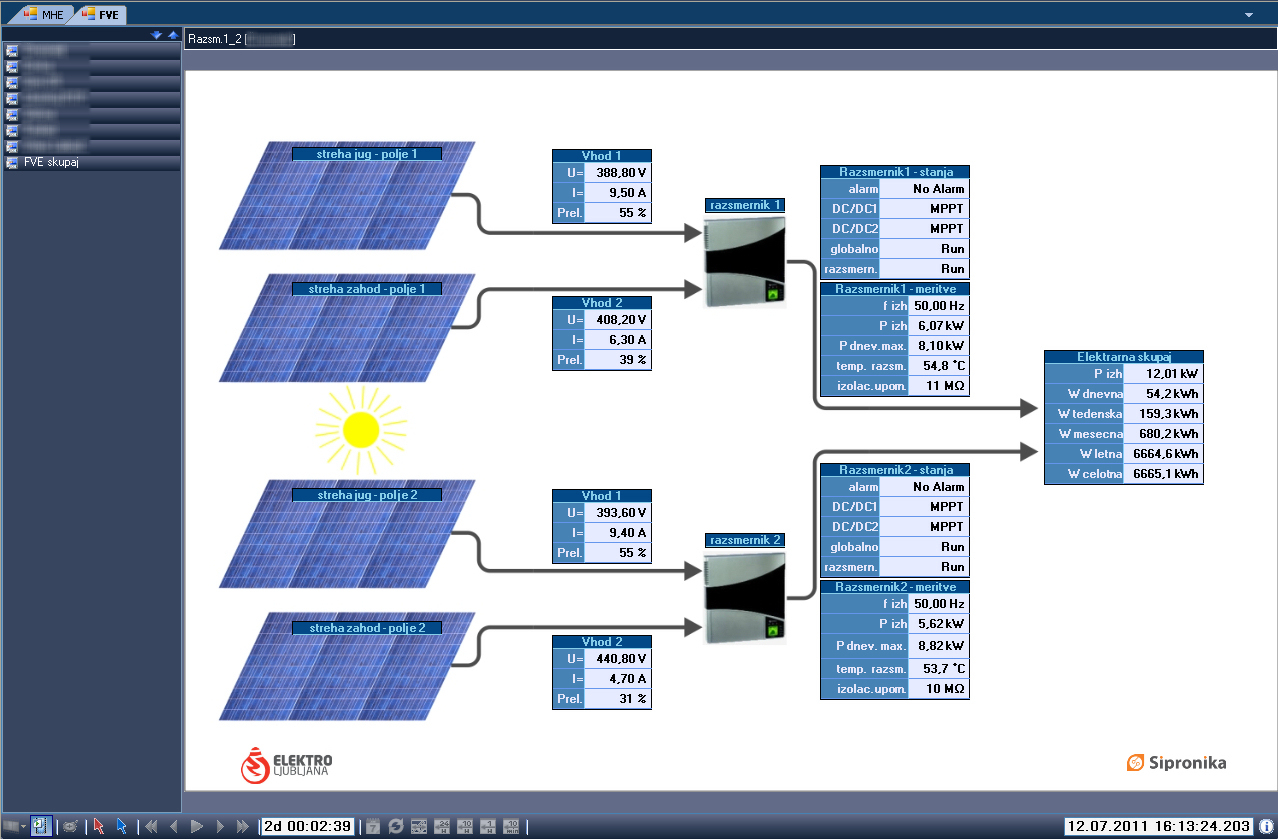The width and height of the screenshot is (1278, 839).
Task: Click the blue up arrow above the list
Action: pyautogui.click(x=172, y=35)
